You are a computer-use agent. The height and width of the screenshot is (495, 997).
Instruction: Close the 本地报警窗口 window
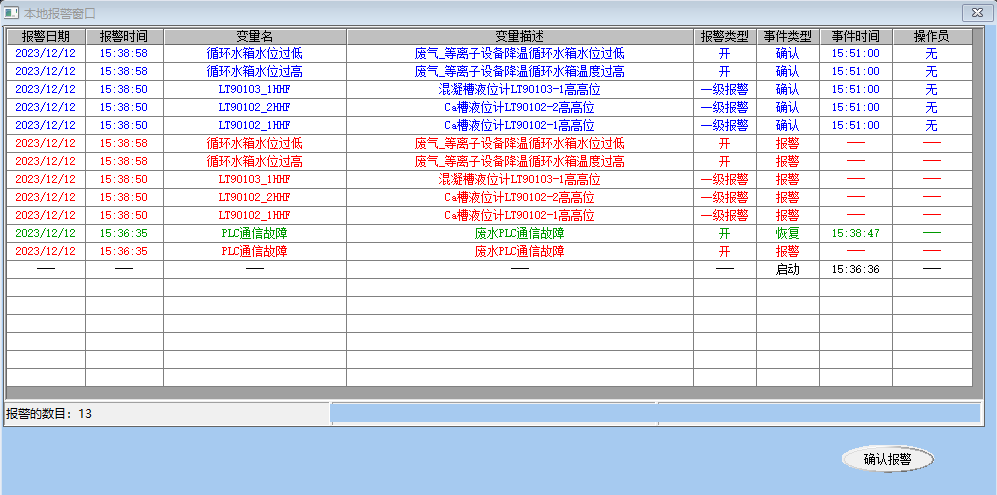pos(975,12)
